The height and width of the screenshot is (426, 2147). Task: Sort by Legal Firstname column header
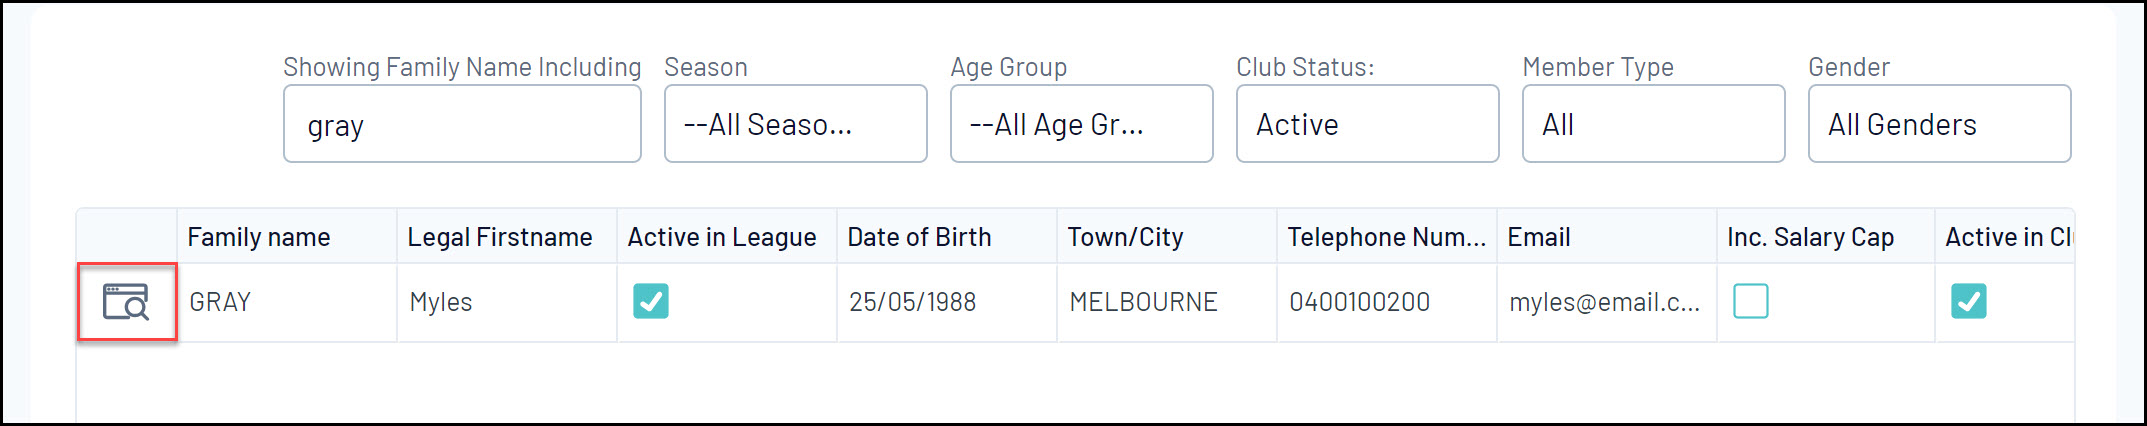coord(500,237)
